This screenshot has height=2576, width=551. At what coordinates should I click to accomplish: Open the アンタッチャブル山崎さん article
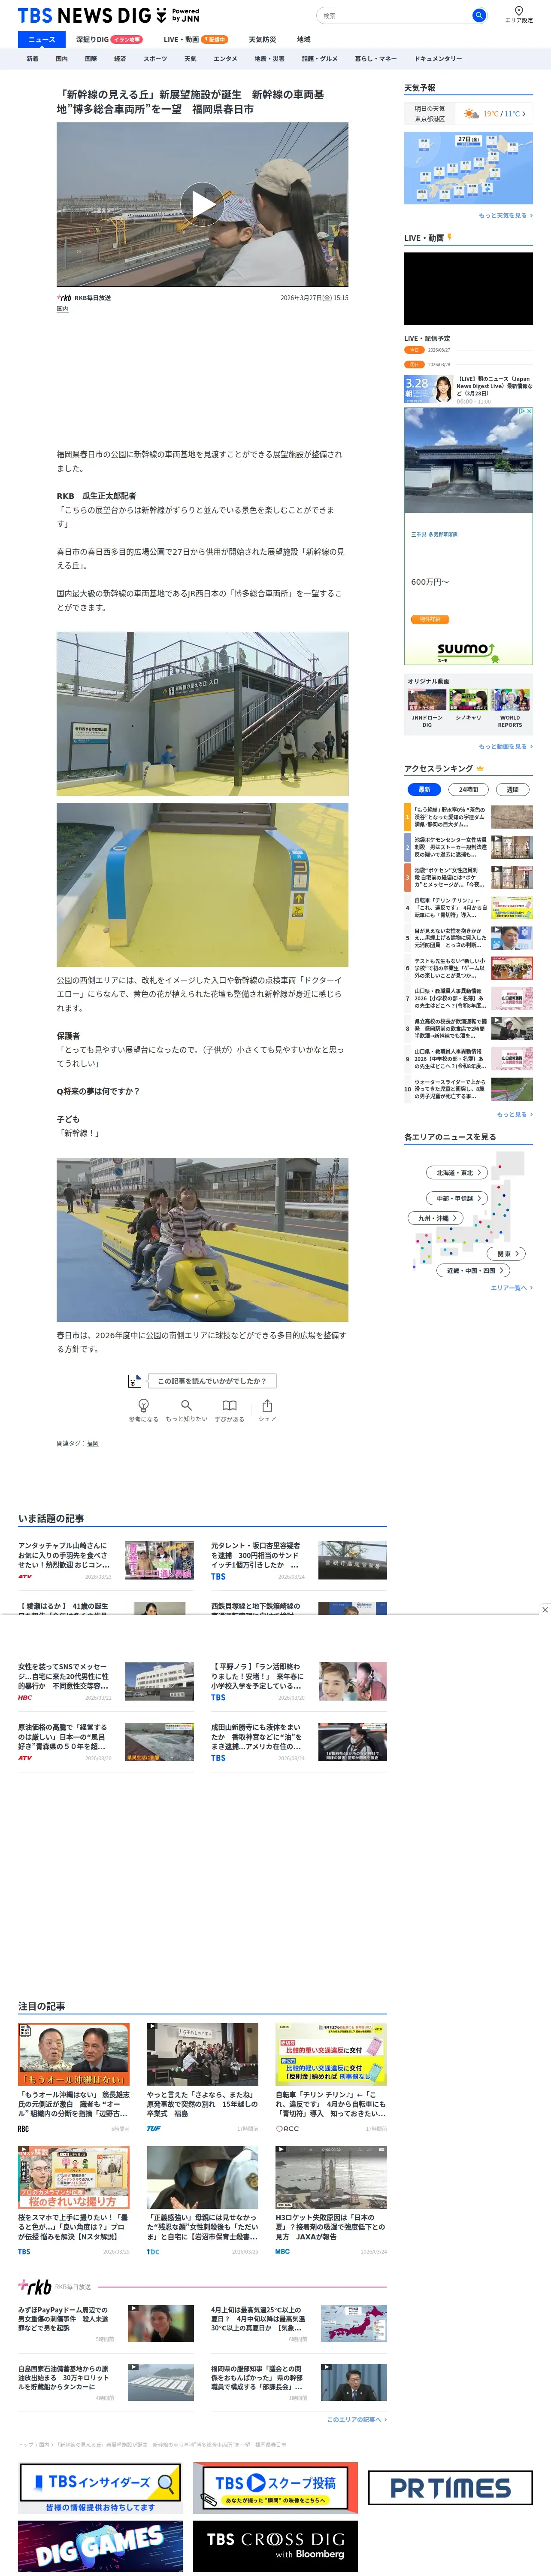click(x=106, y=1560)
